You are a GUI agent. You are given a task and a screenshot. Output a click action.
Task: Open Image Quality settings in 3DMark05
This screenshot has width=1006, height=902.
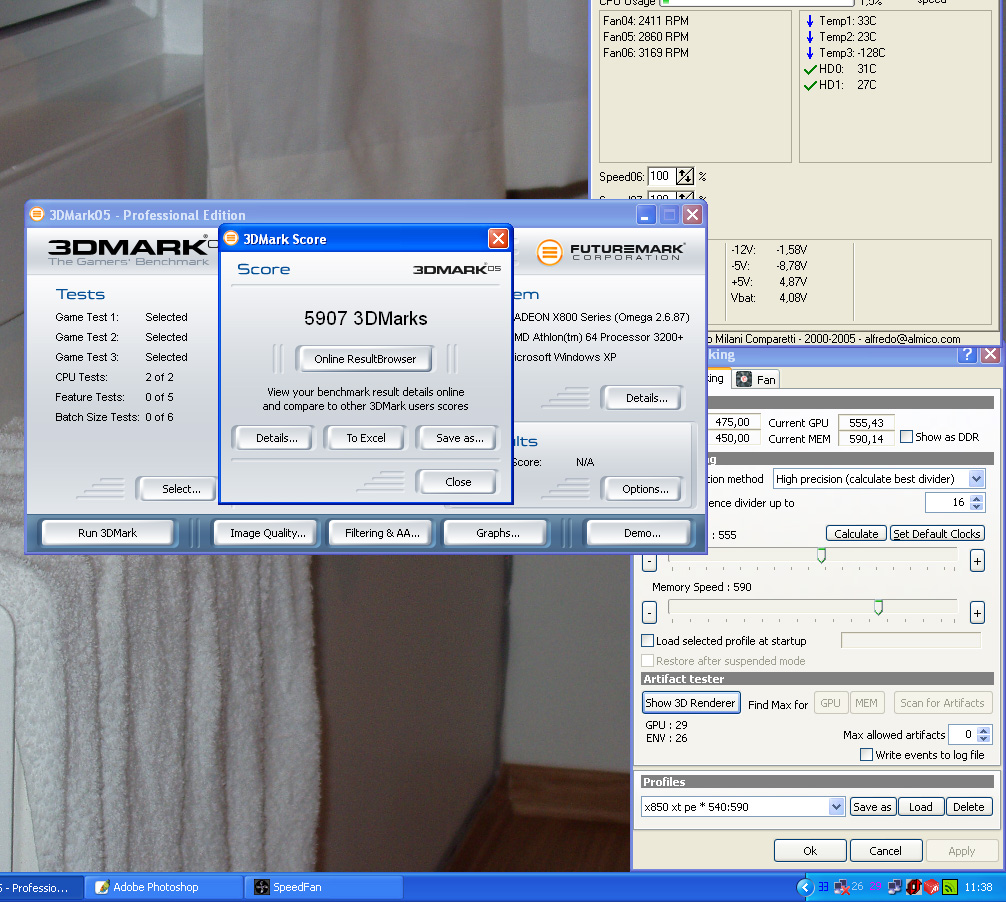[x=268, y=533]
